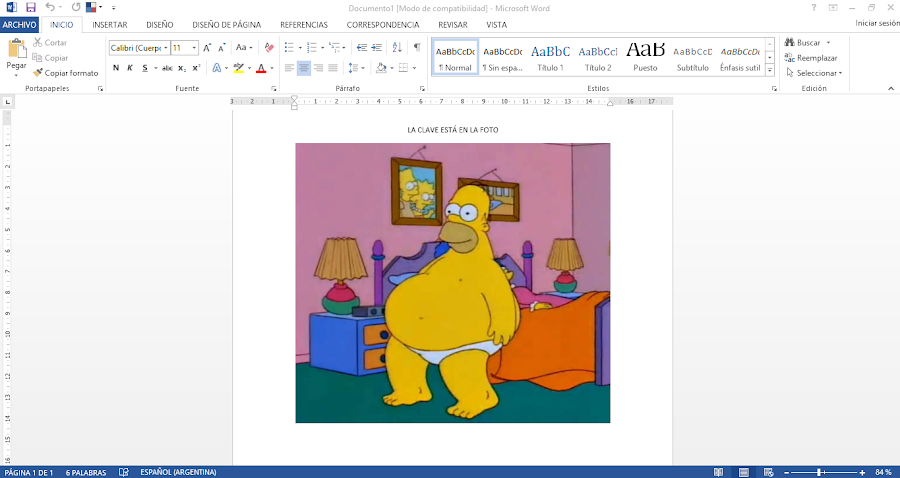The image size is (900, 478).
Task: Open Aa change case dropdown
Action: coord(244,48)
